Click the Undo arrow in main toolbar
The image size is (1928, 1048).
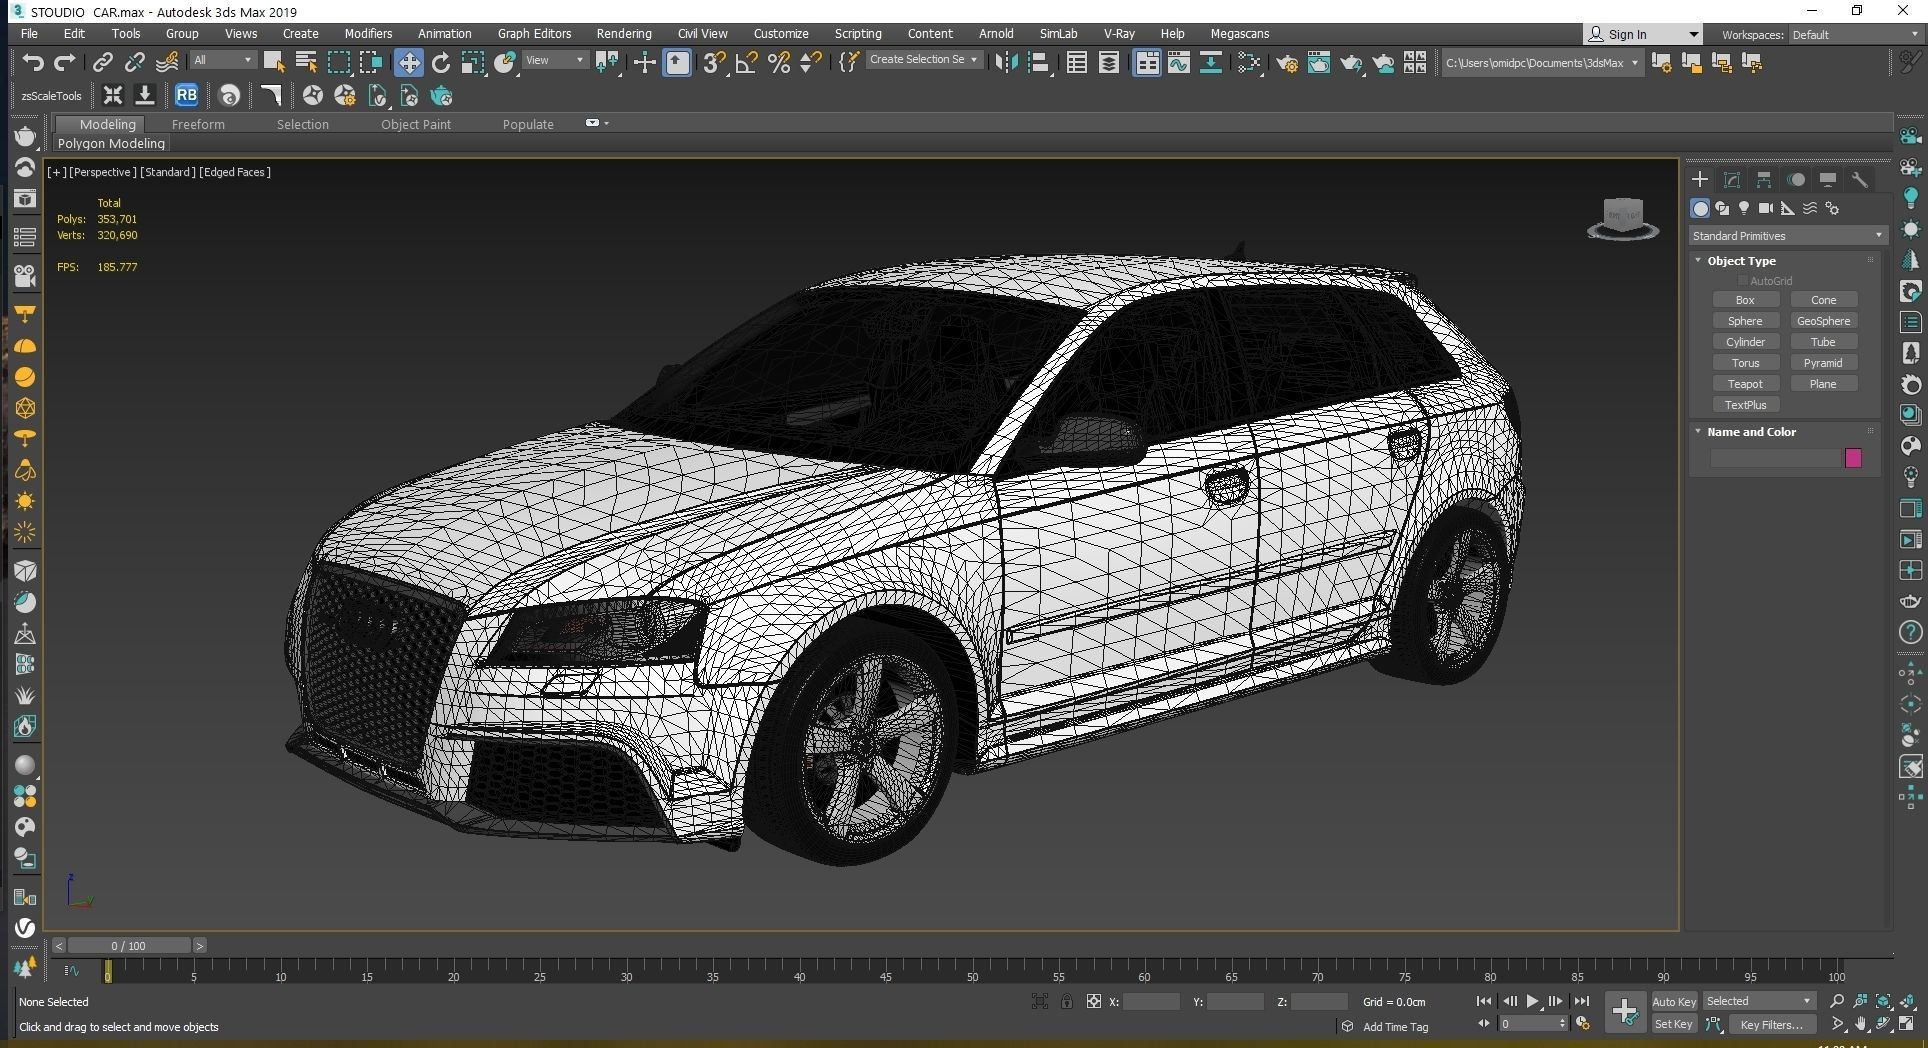[x=33, y=63]
